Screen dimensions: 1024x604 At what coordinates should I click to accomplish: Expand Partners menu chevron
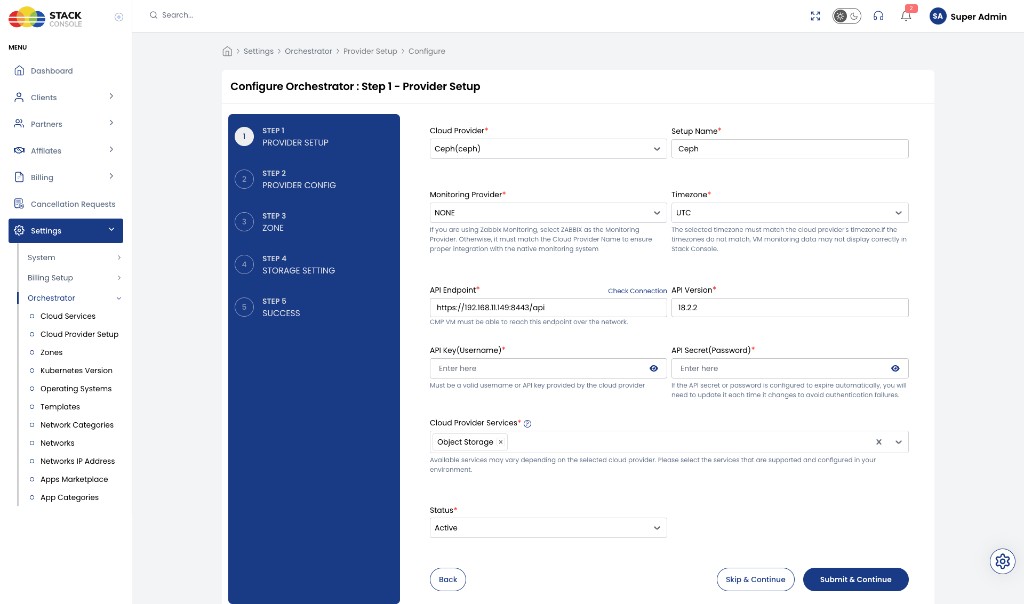[112, 123]
